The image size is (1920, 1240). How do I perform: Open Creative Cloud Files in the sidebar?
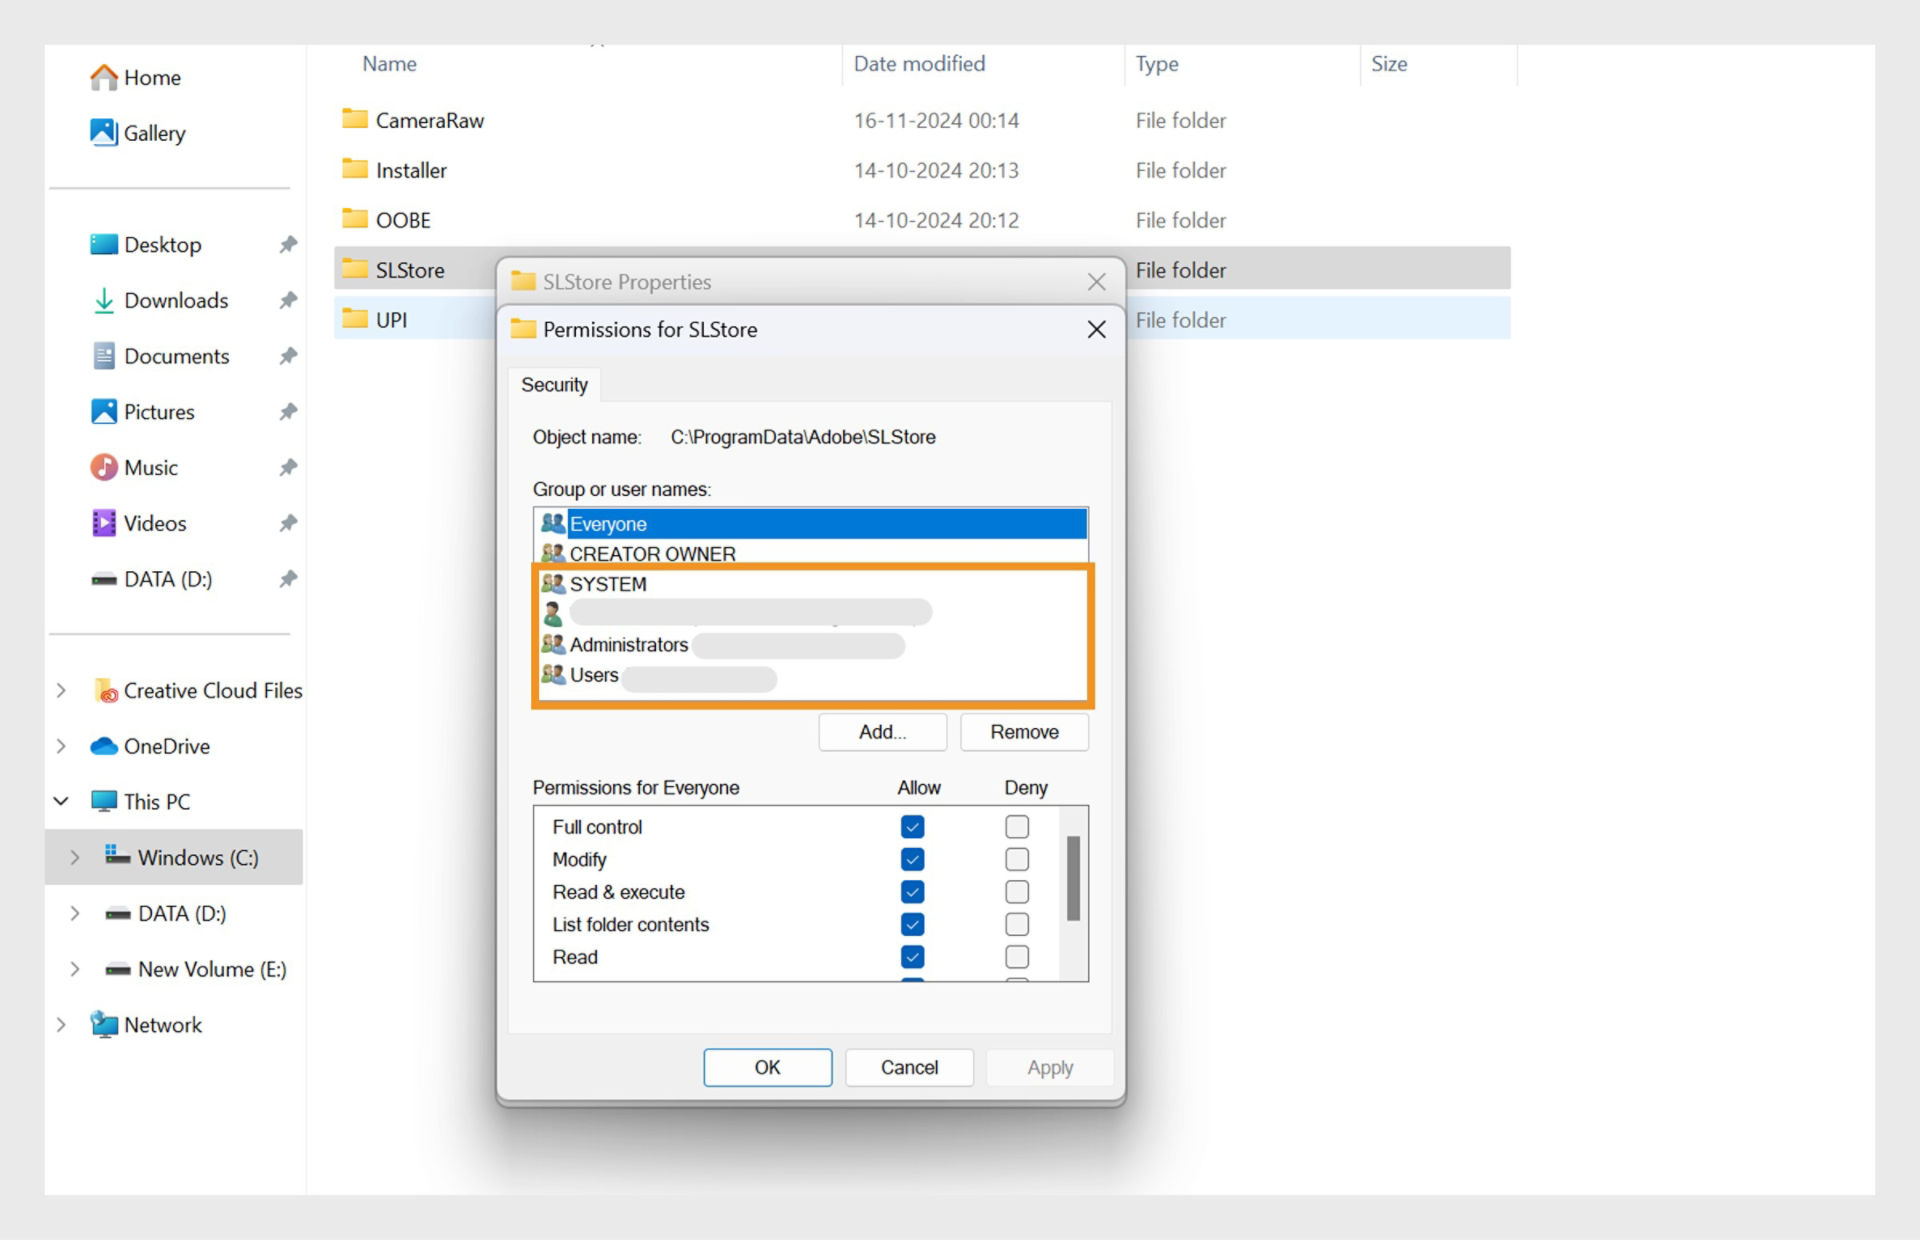[x=213, y=690]
